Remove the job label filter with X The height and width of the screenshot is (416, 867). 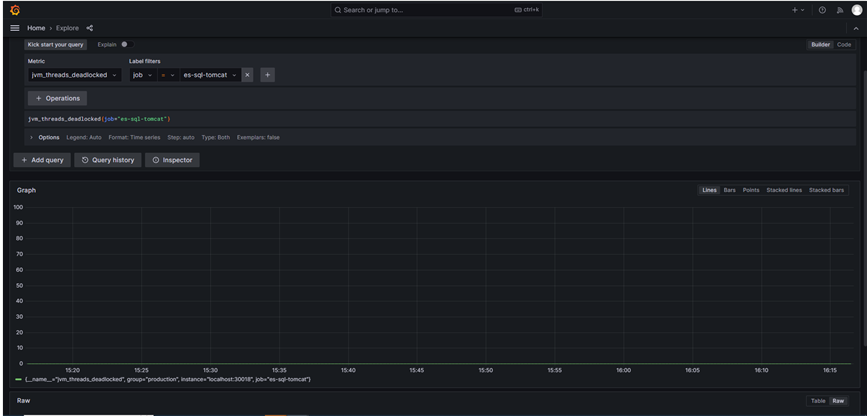(x=247, y=75)
